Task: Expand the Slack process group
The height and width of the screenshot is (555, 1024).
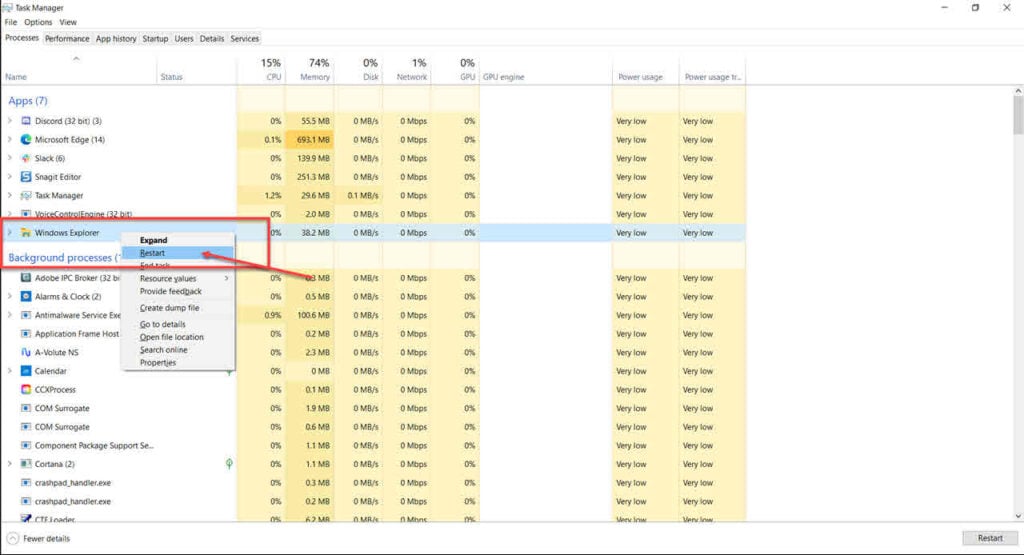Action: click(x=10, y=158)
